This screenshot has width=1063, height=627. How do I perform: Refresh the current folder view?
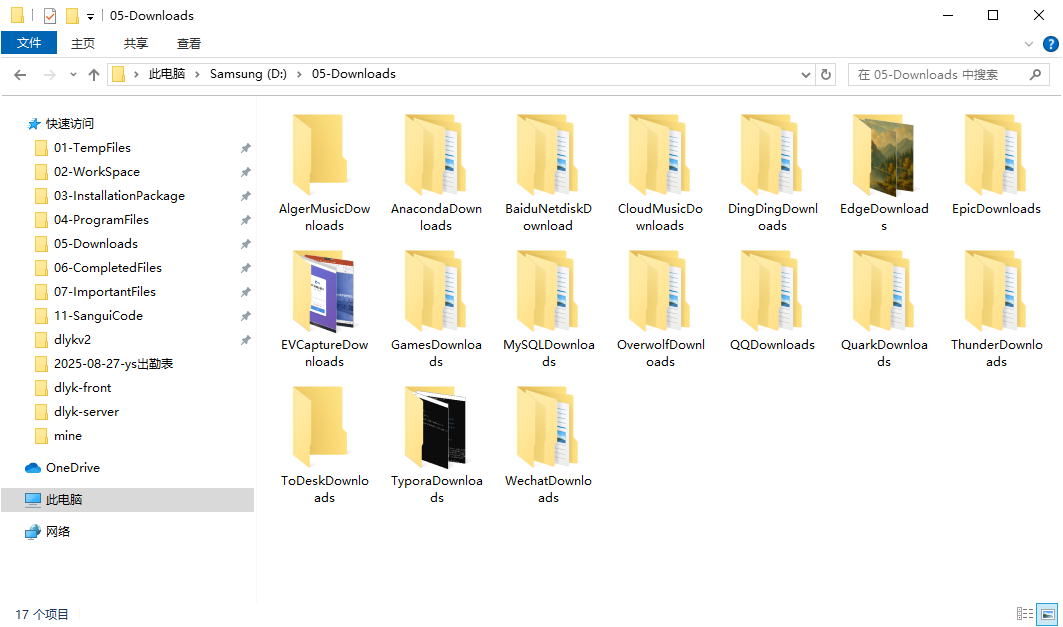826,75
